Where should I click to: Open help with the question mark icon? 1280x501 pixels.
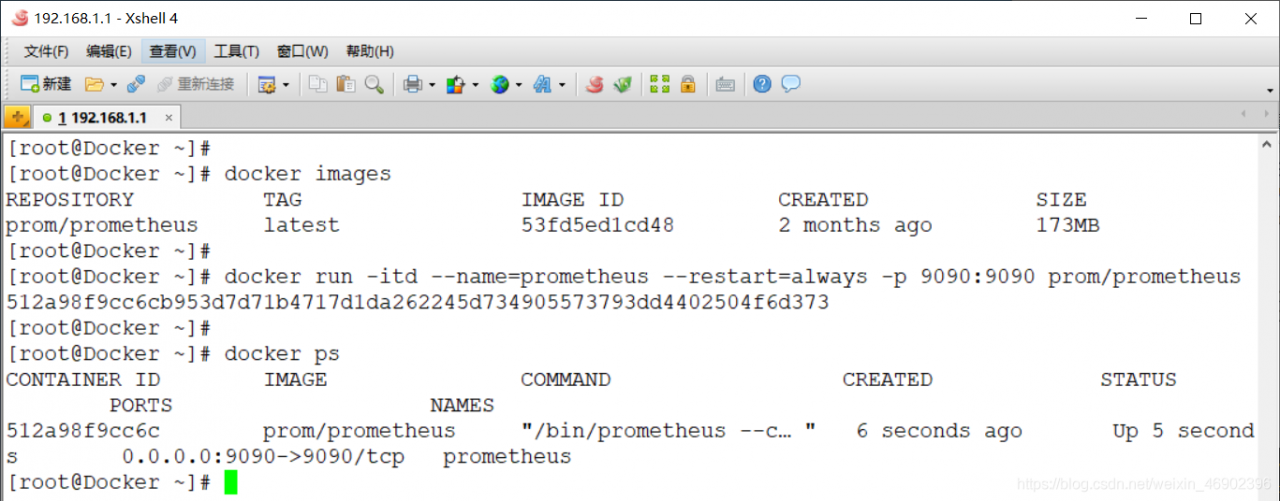coord(762,84)
